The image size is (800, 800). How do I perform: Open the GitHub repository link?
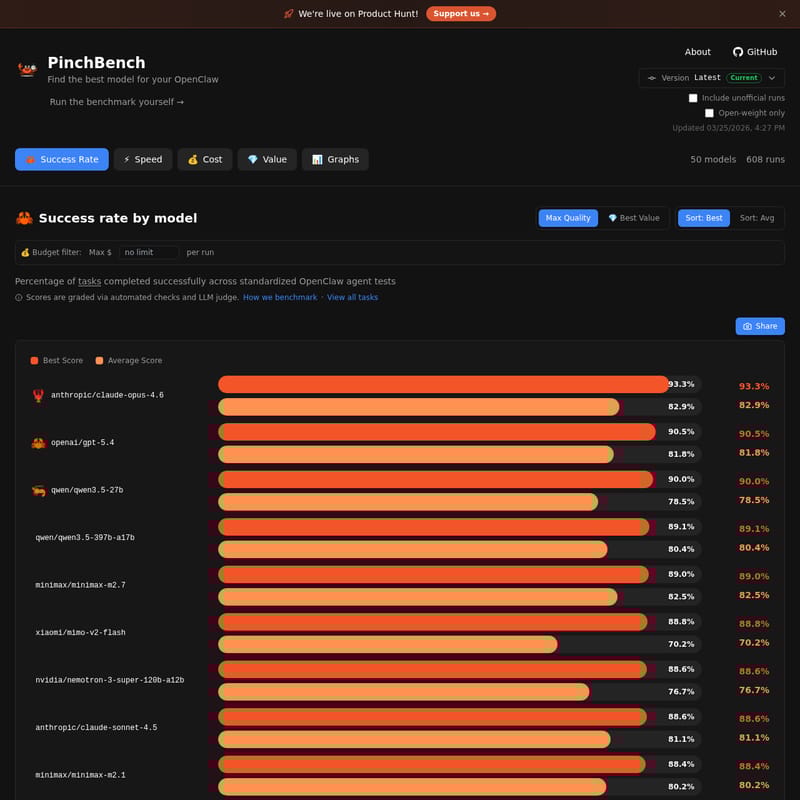tap(754, 52)
